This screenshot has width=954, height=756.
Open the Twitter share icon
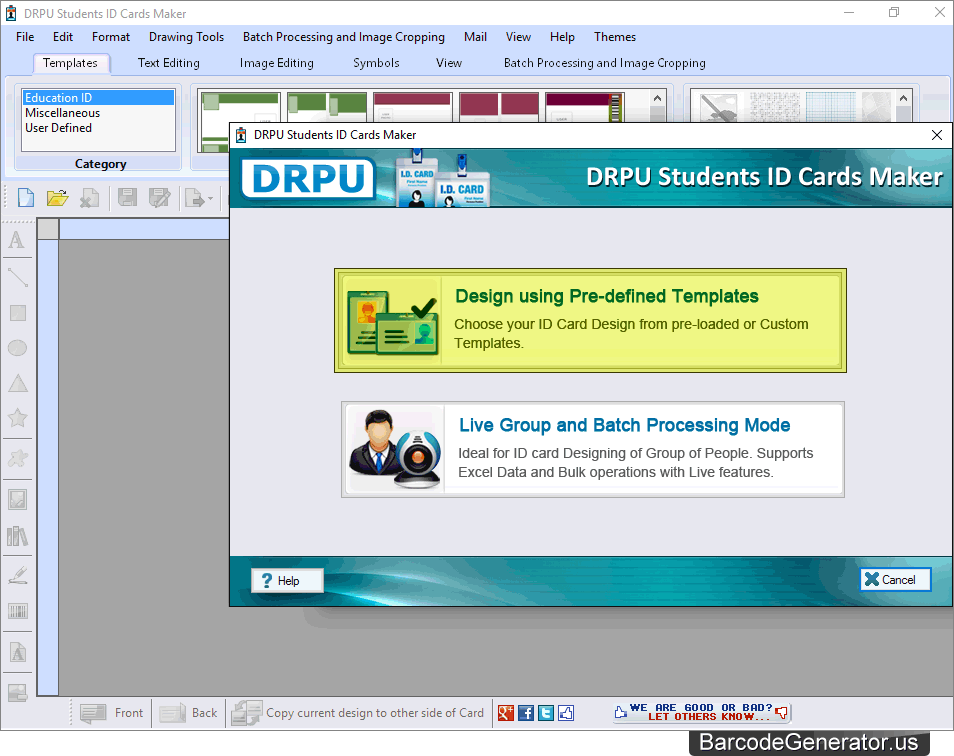coord(546,713)
